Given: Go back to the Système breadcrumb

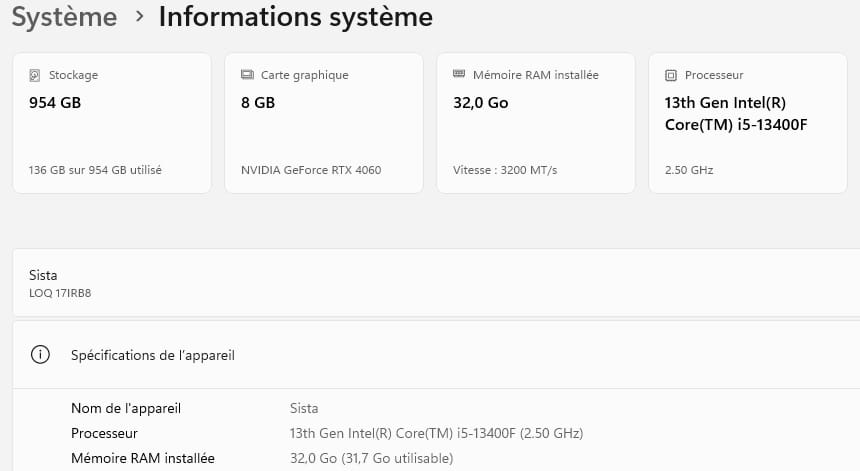Looking at the screenshot, I should pos(64,17).
